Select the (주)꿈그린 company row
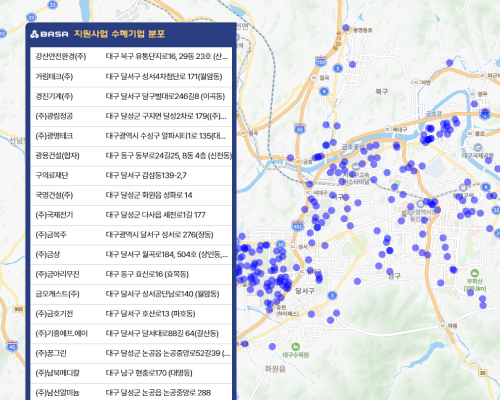 [x=131, y=353]
